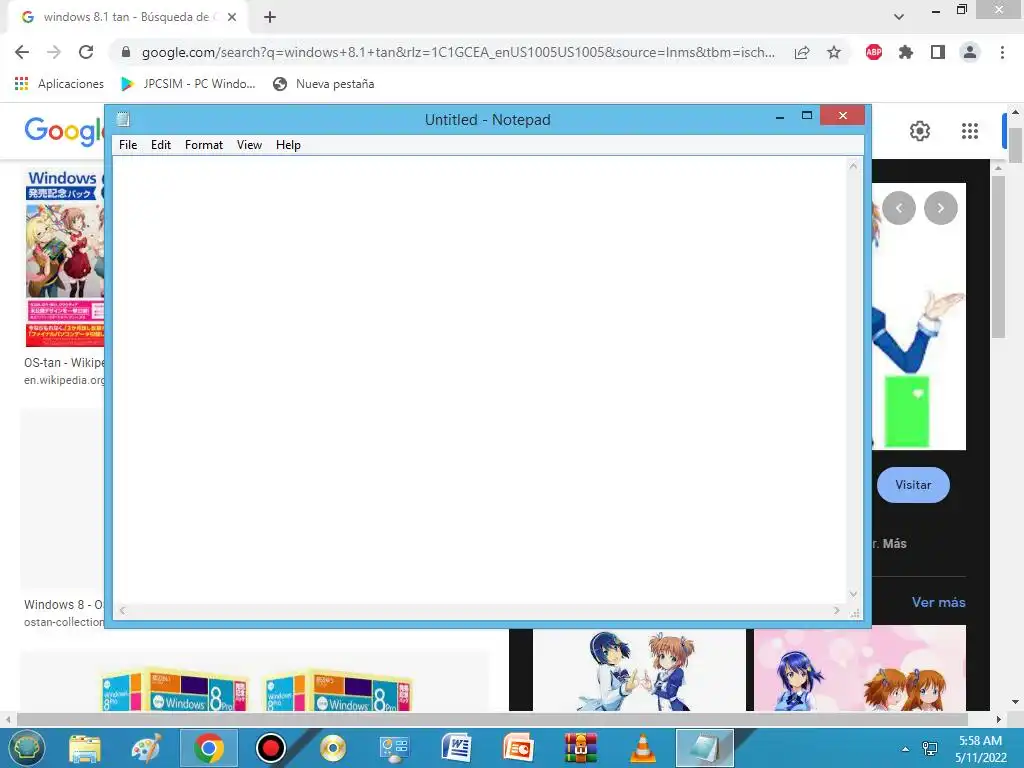The height and width of the screenshot is (768, 1024).
Task: Click the Start button on taskbar
Action: pyautogui.click(x=25, y=748)
